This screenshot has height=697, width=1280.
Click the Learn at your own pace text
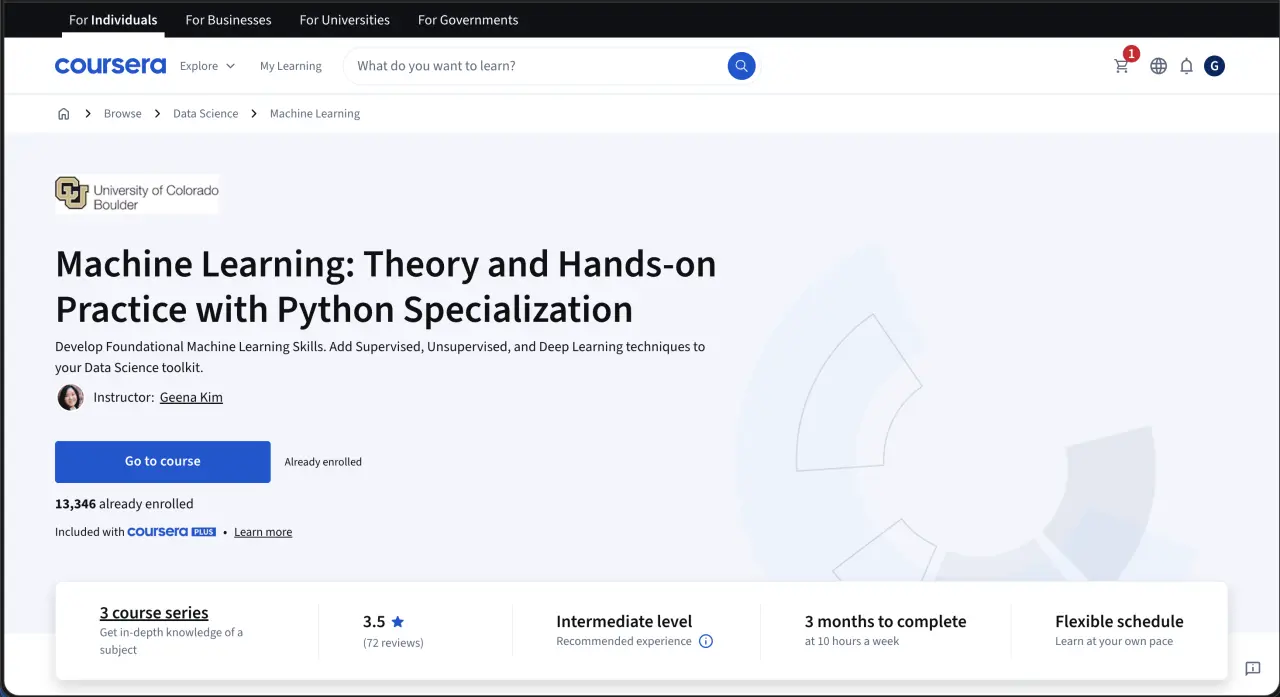point(1114,641)
